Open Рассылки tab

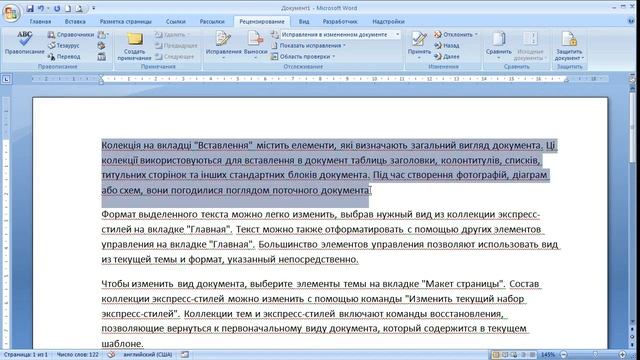click(212, 22)
